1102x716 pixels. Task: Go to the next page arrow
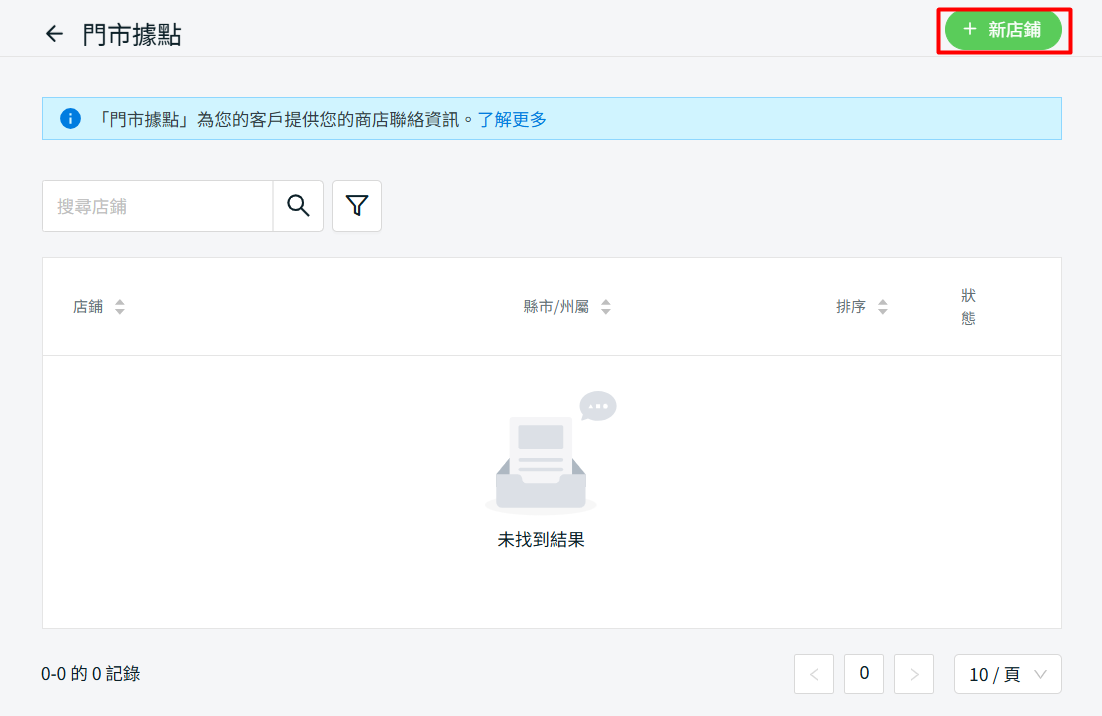914,674
